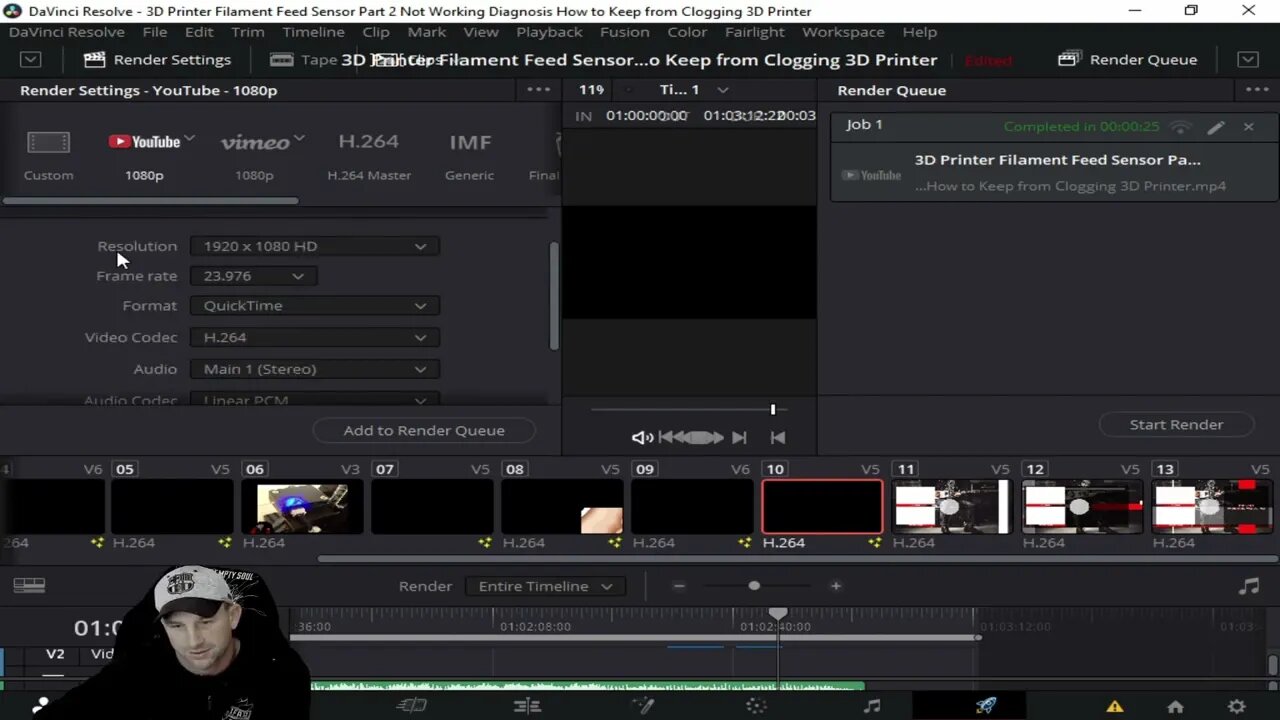Click the clip strip horizontal scrollbar
Viewport: 1280px width, 720px height.
(797, 558)
